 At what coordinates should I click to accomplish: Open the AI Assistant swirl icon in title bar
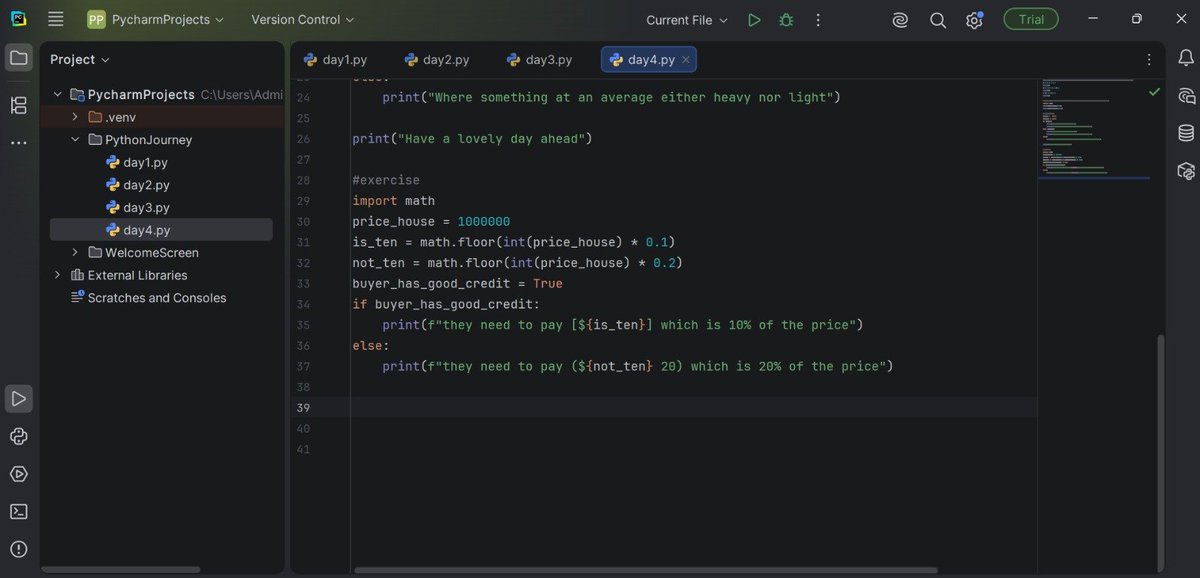(x=900, y=20)
